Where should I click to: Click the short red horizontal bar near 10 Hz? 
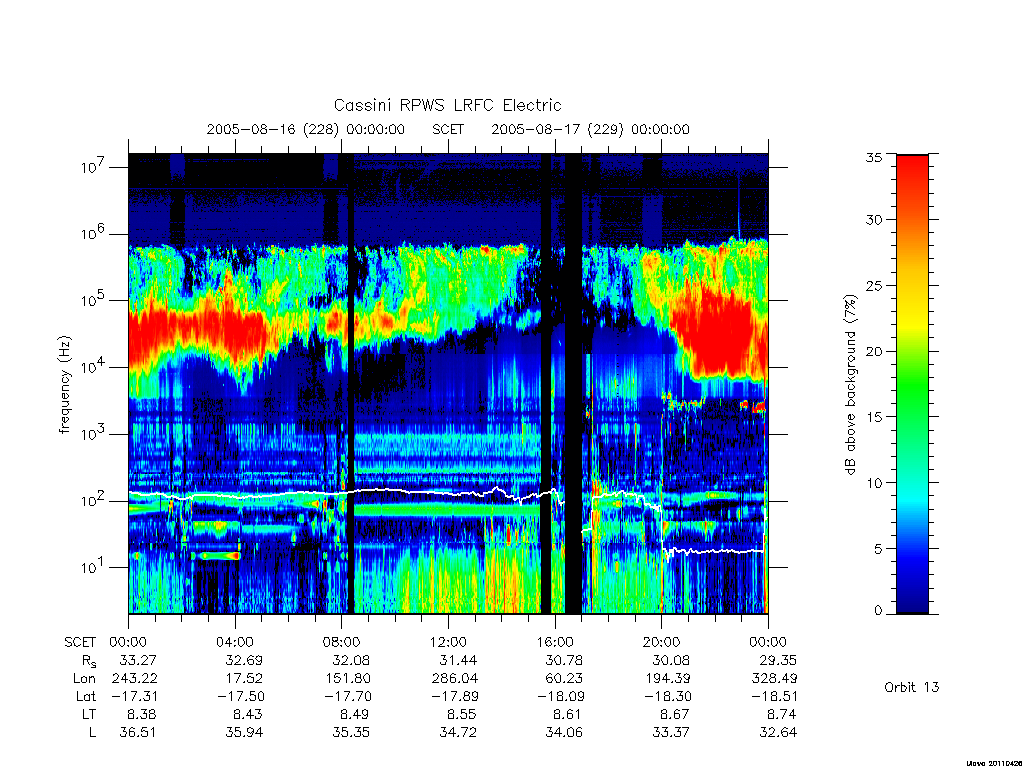[219, 556]
